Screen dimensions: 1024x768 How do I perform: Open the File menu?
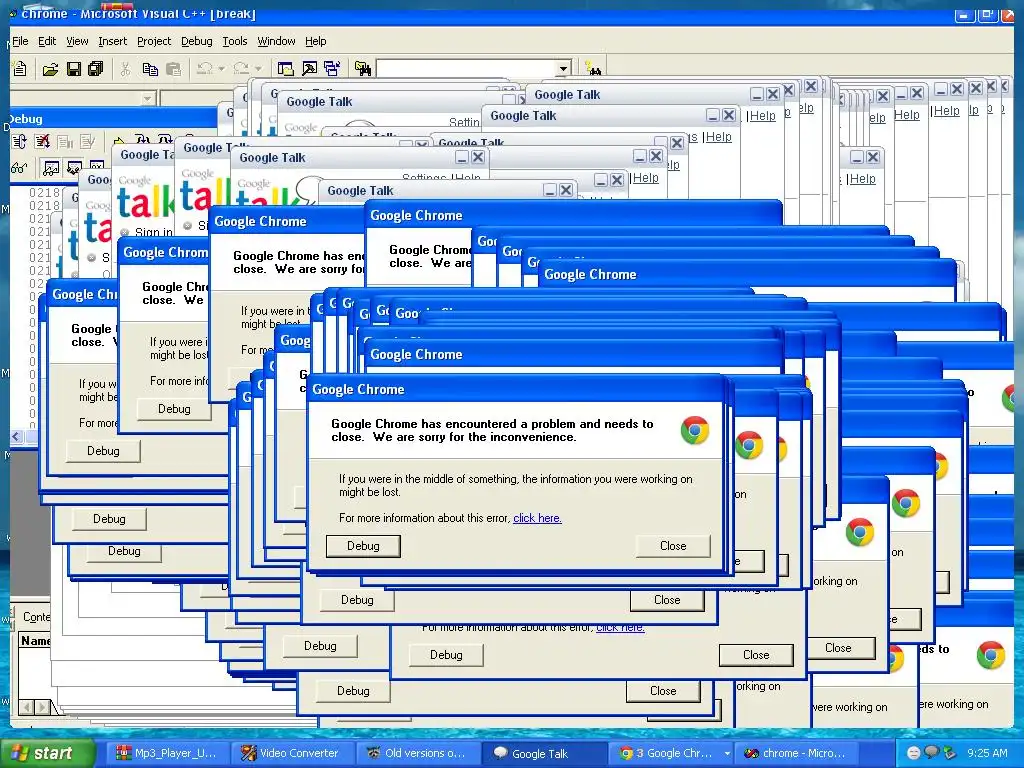click(20, 41)
